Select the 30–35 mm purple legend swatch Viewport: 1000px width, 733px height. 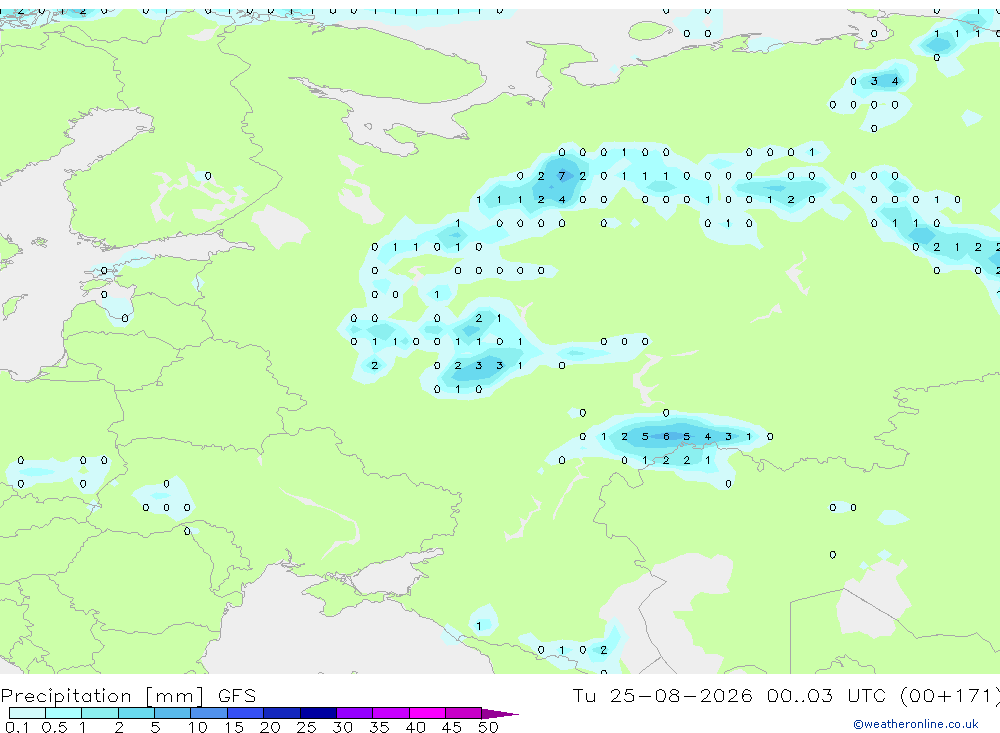[355, 713]
